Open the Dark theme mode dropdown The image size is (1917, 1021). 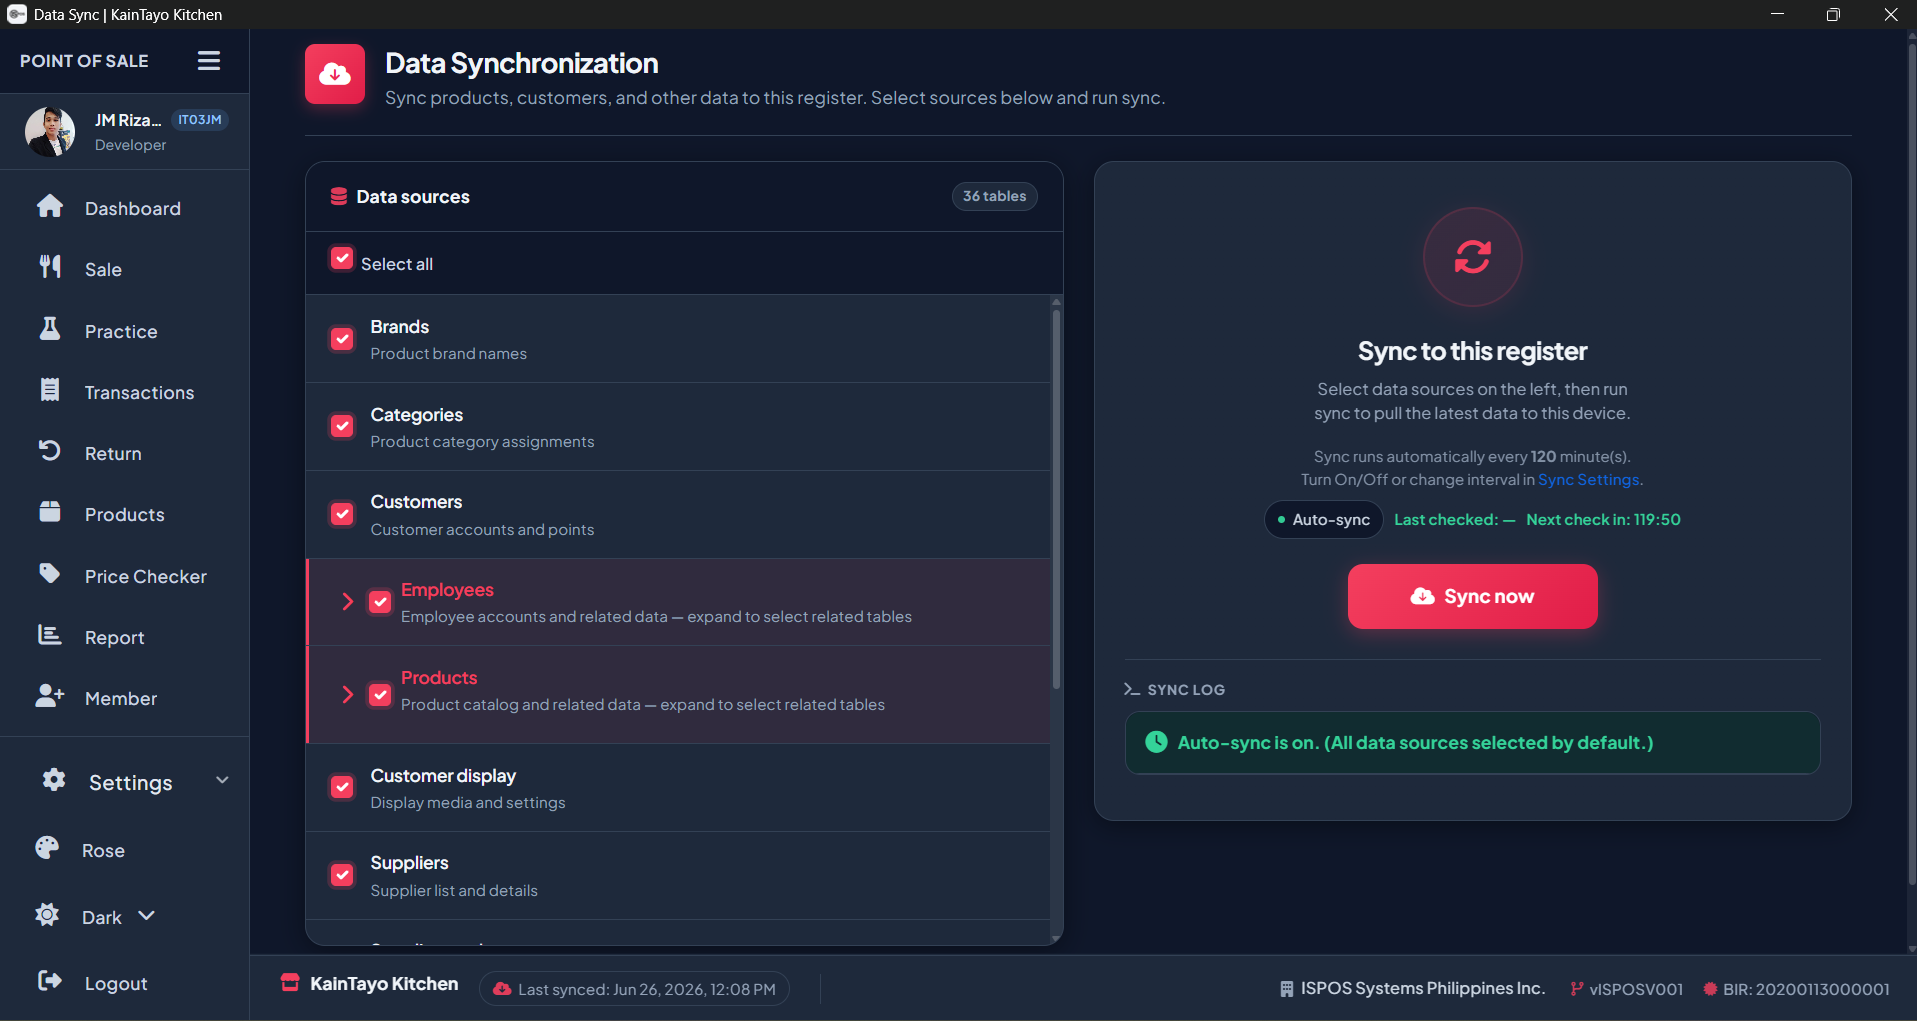[x=146, y=916]
